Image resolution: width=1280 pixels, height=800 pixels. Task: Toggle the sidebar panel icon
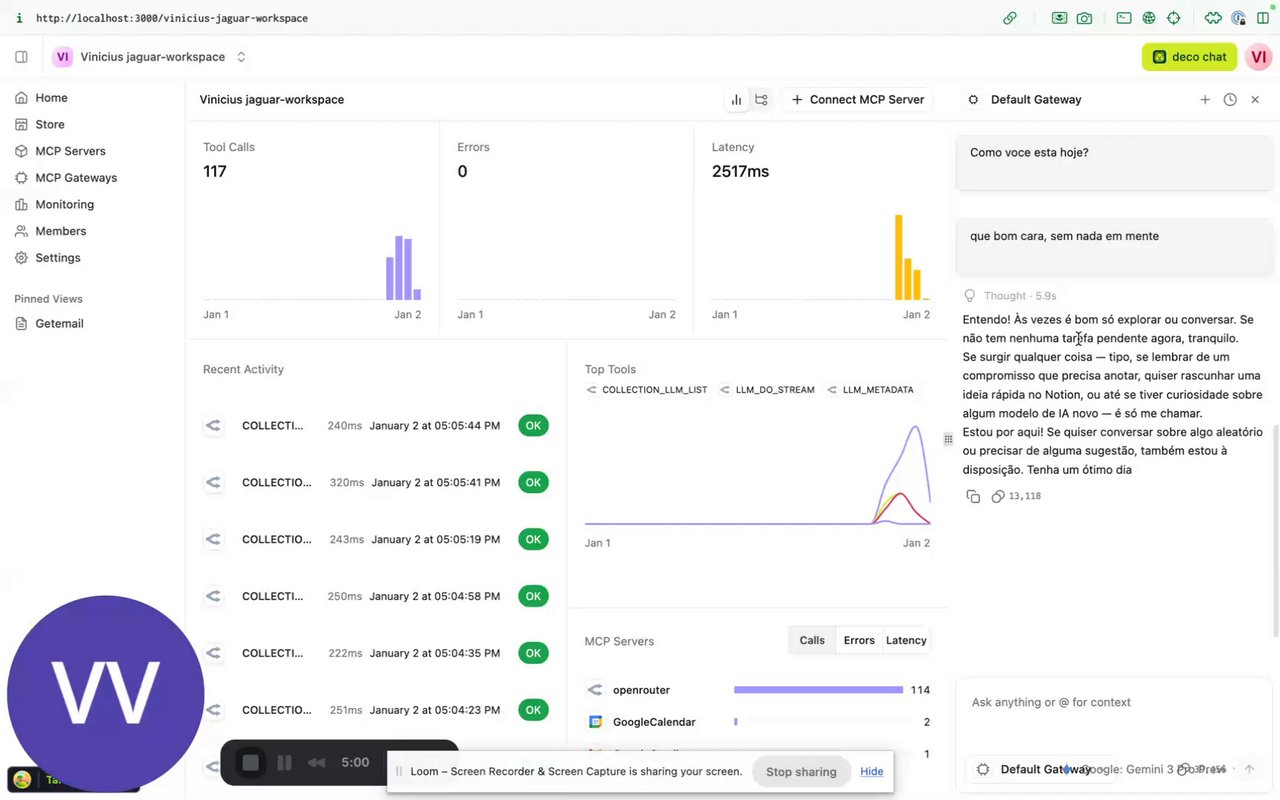21,57
